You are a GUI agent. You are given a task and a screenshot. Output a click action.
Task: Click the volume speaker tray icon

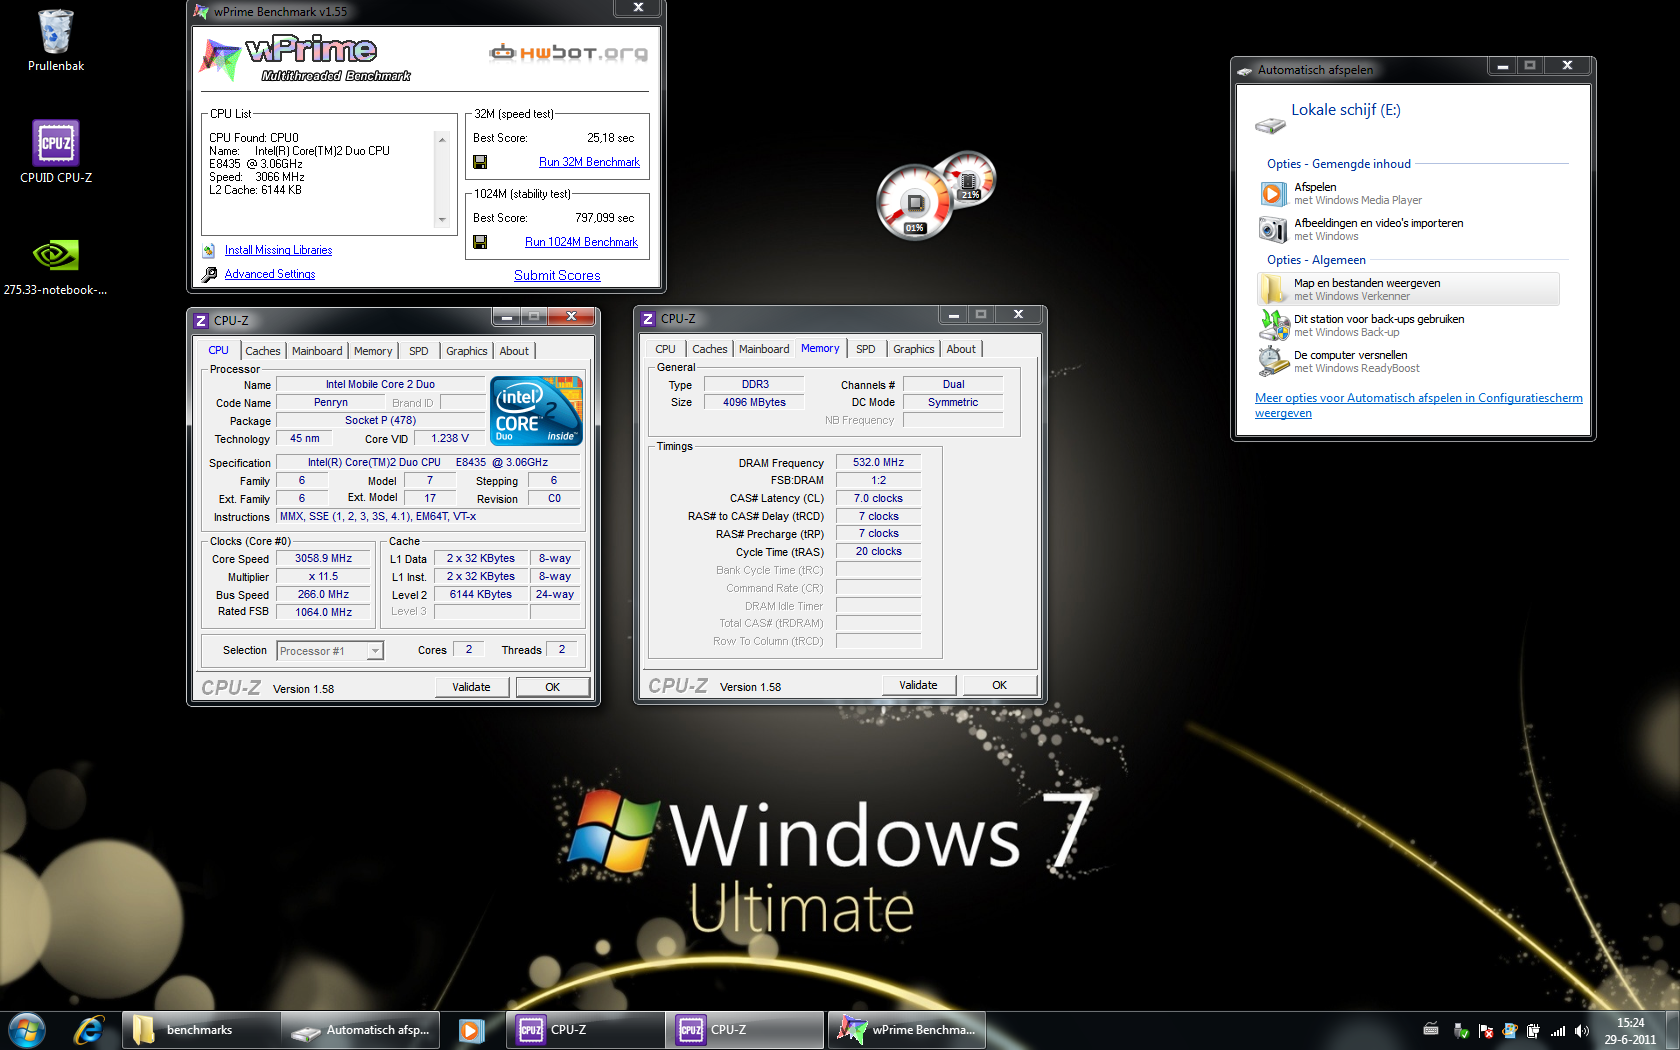[1581, 1030]
